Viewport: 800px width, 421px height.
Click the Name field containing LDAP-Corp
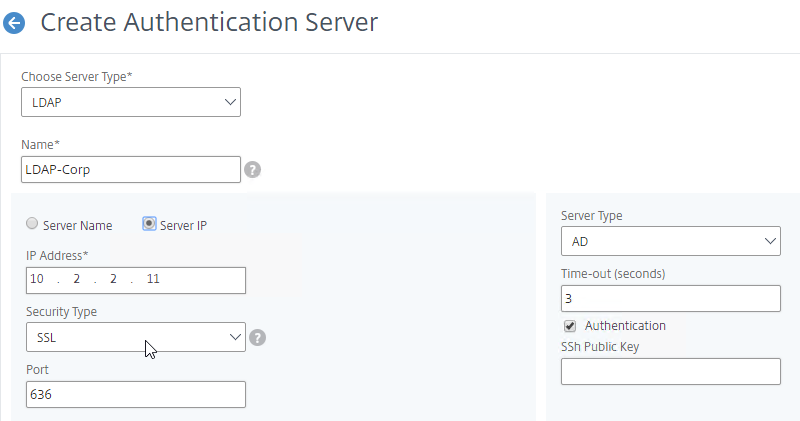131,169
